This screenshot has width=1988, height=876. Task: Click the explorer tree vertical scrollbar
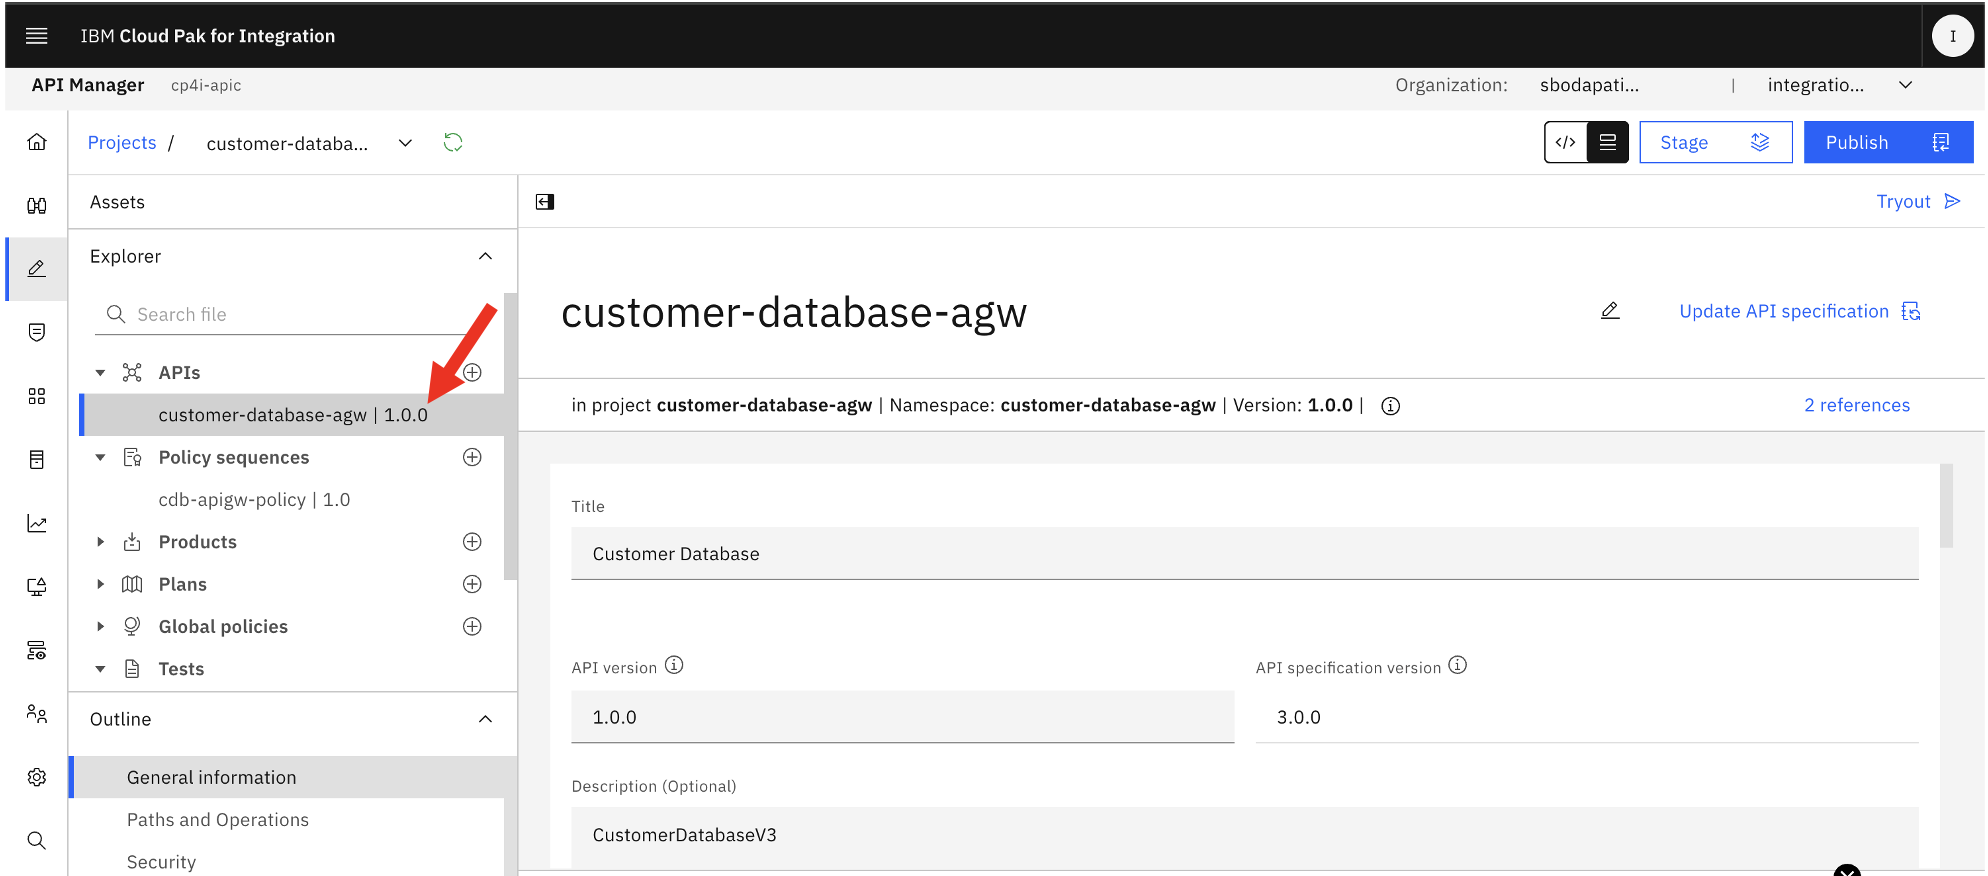pos(510,437)
